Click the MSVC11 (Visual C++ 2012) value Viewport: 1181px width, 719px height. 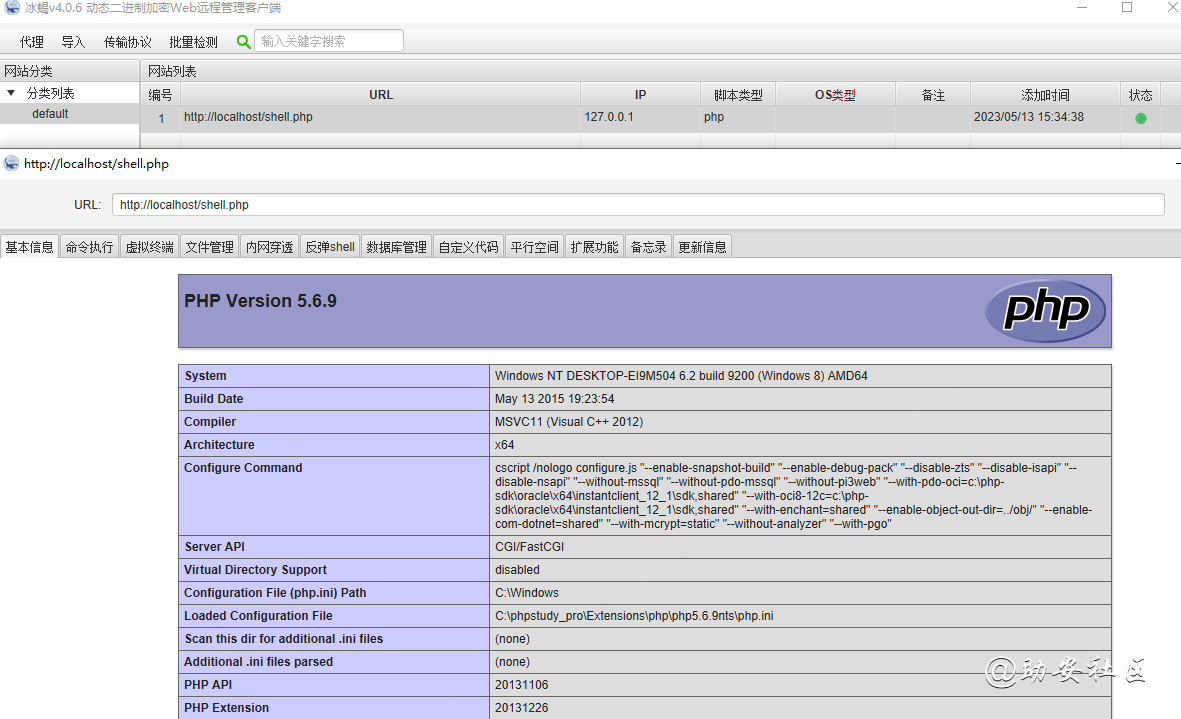569,422
